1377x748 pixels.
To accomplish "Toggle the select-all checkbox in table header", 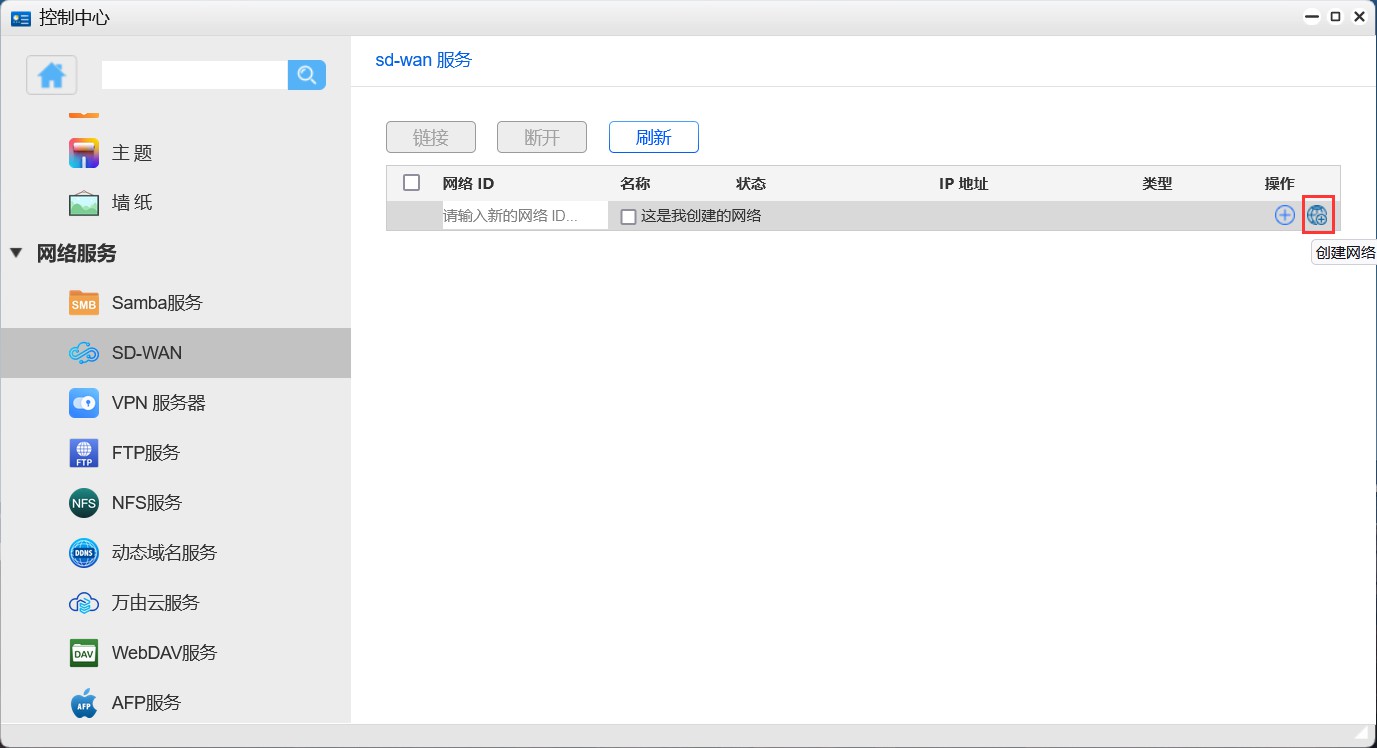I will click(411, 182).
